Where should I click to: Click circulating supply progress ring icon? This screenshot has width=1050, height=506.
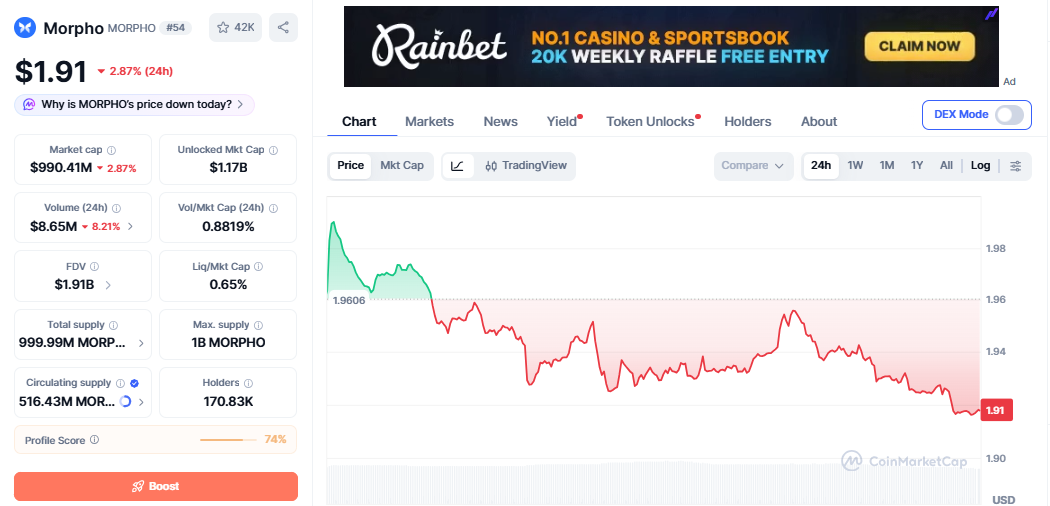coord(125,402)
